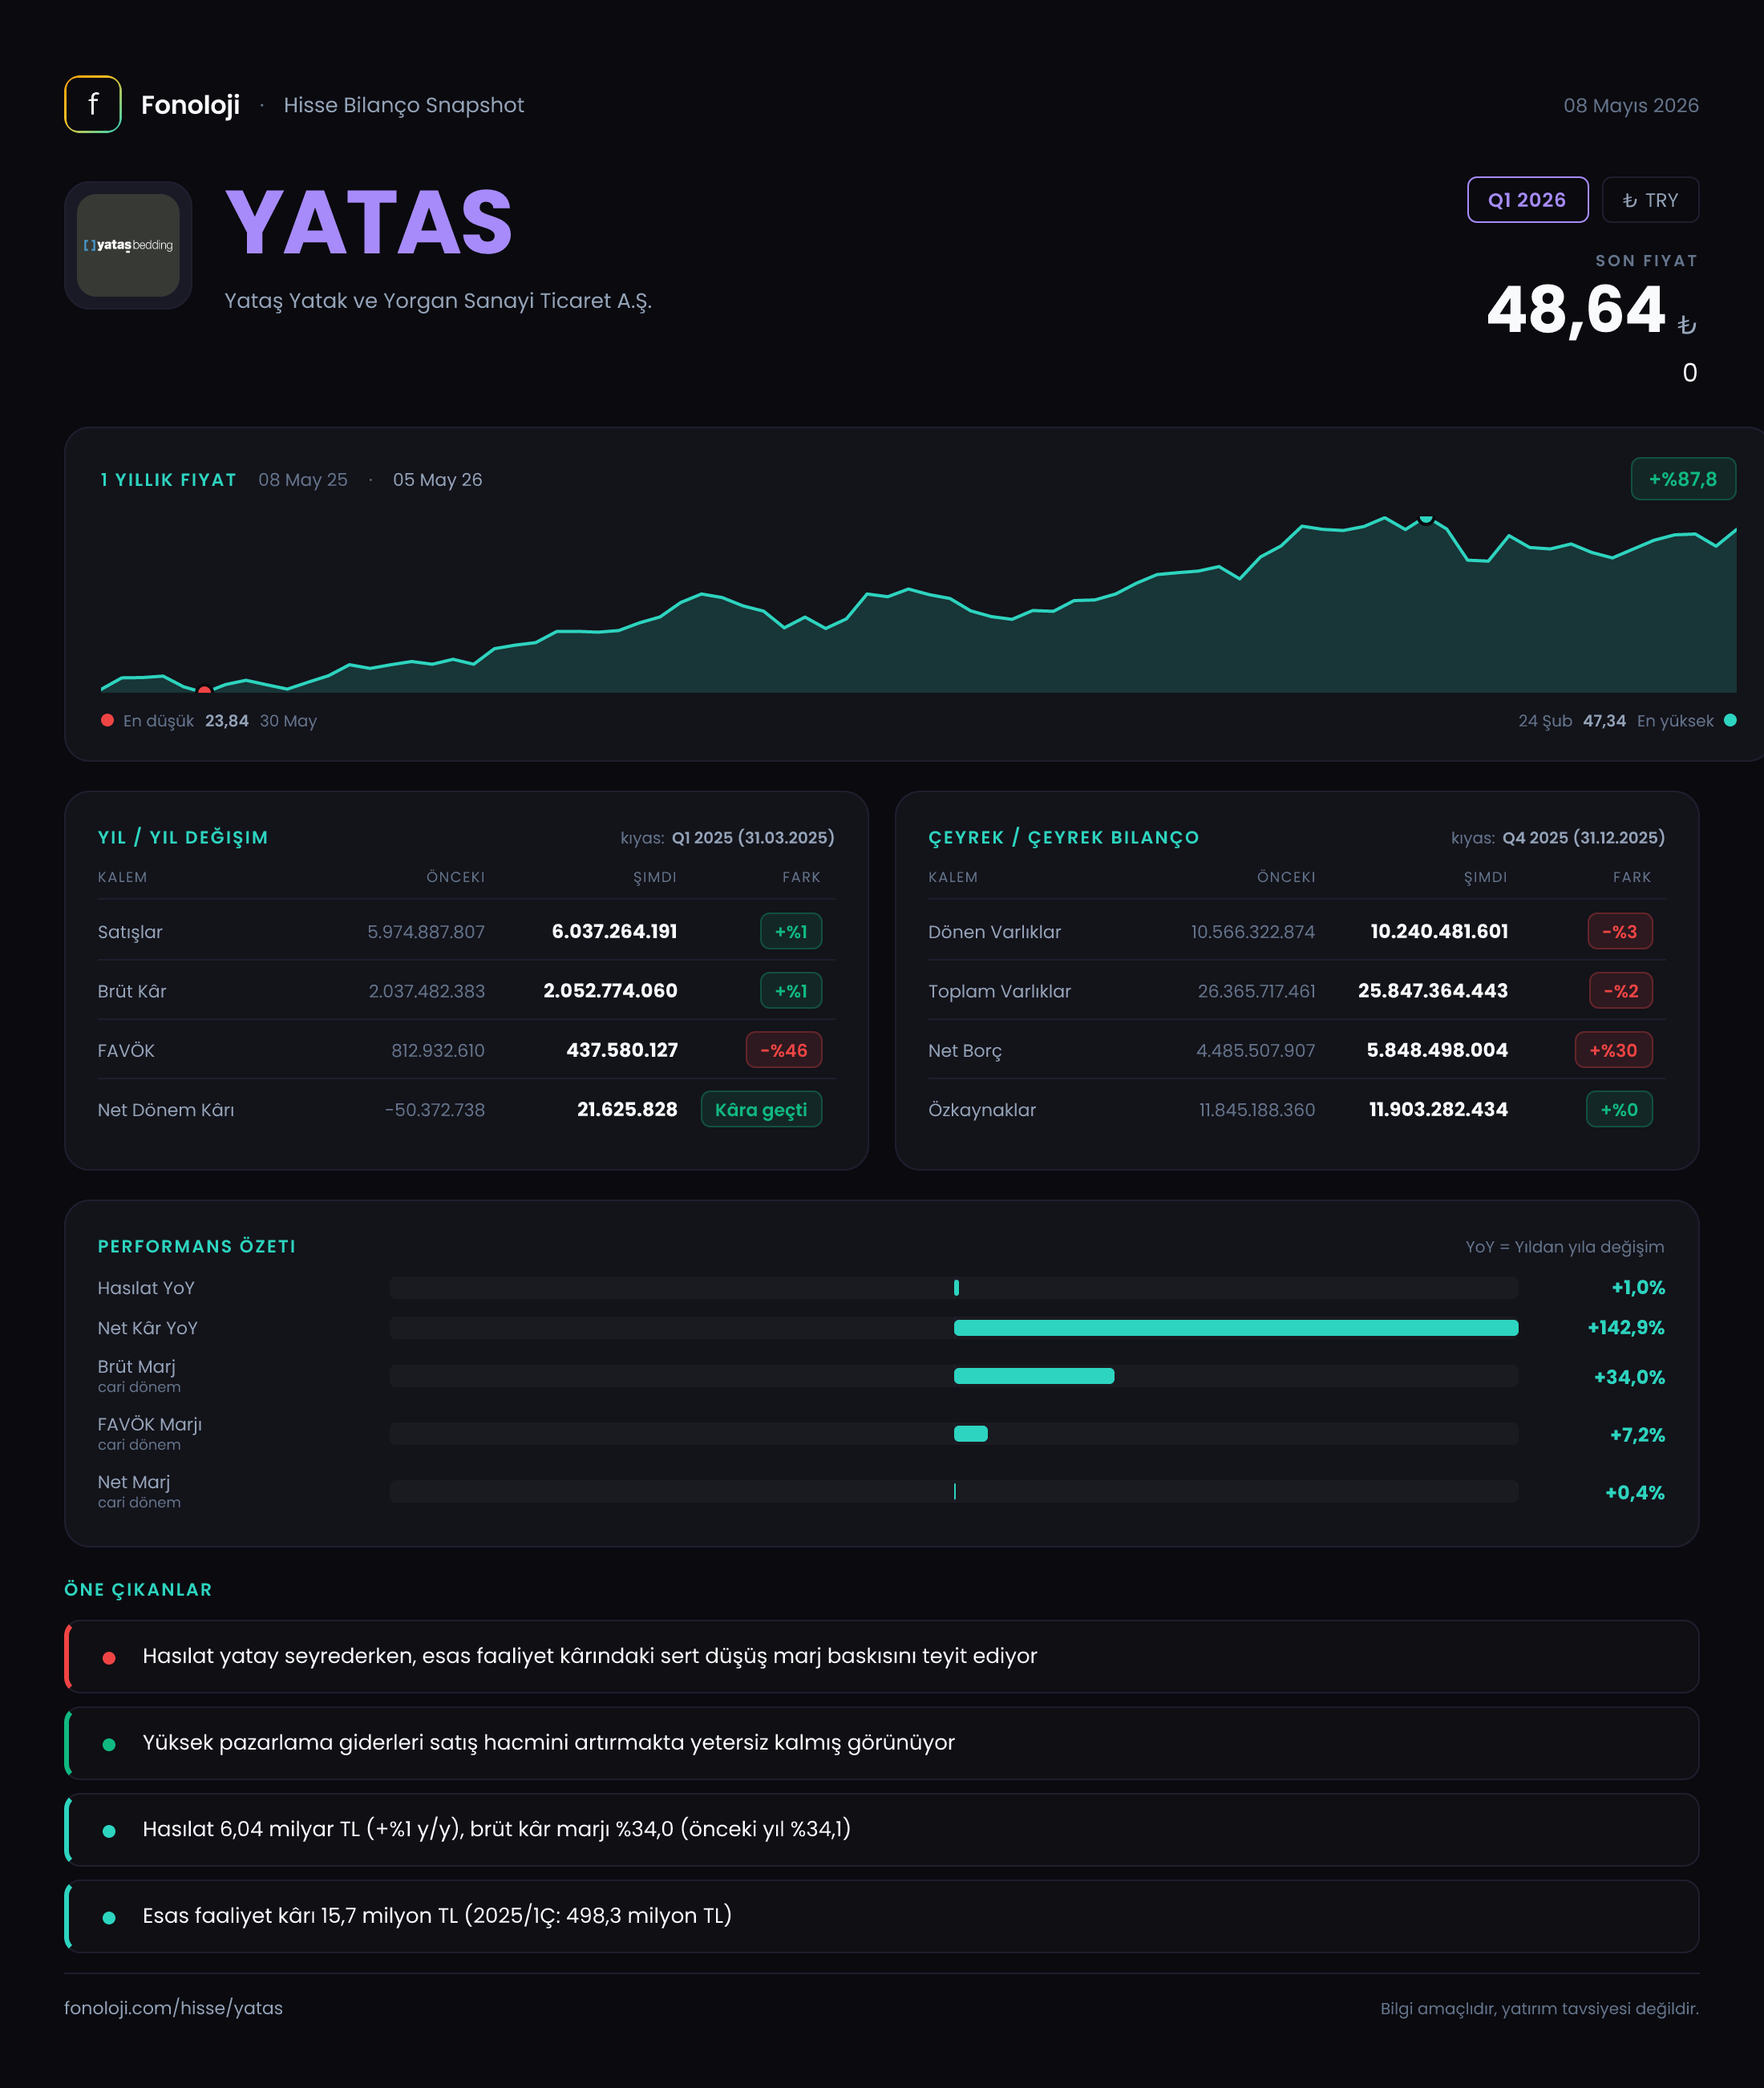Click the Özkaynaklar value 11.903.282.434
Image resolution: width=1764 pixels, height=2088 pixels.
[1438, 1109]
